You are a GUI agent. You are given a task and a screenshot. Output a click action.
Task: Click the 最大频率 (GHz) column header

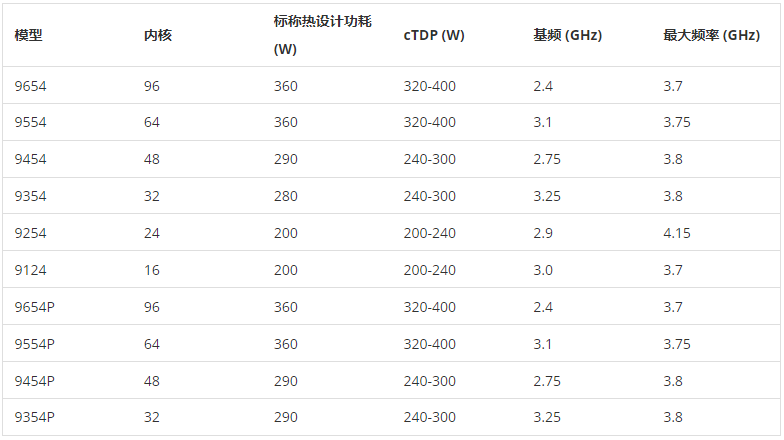[x=712, y=35]
